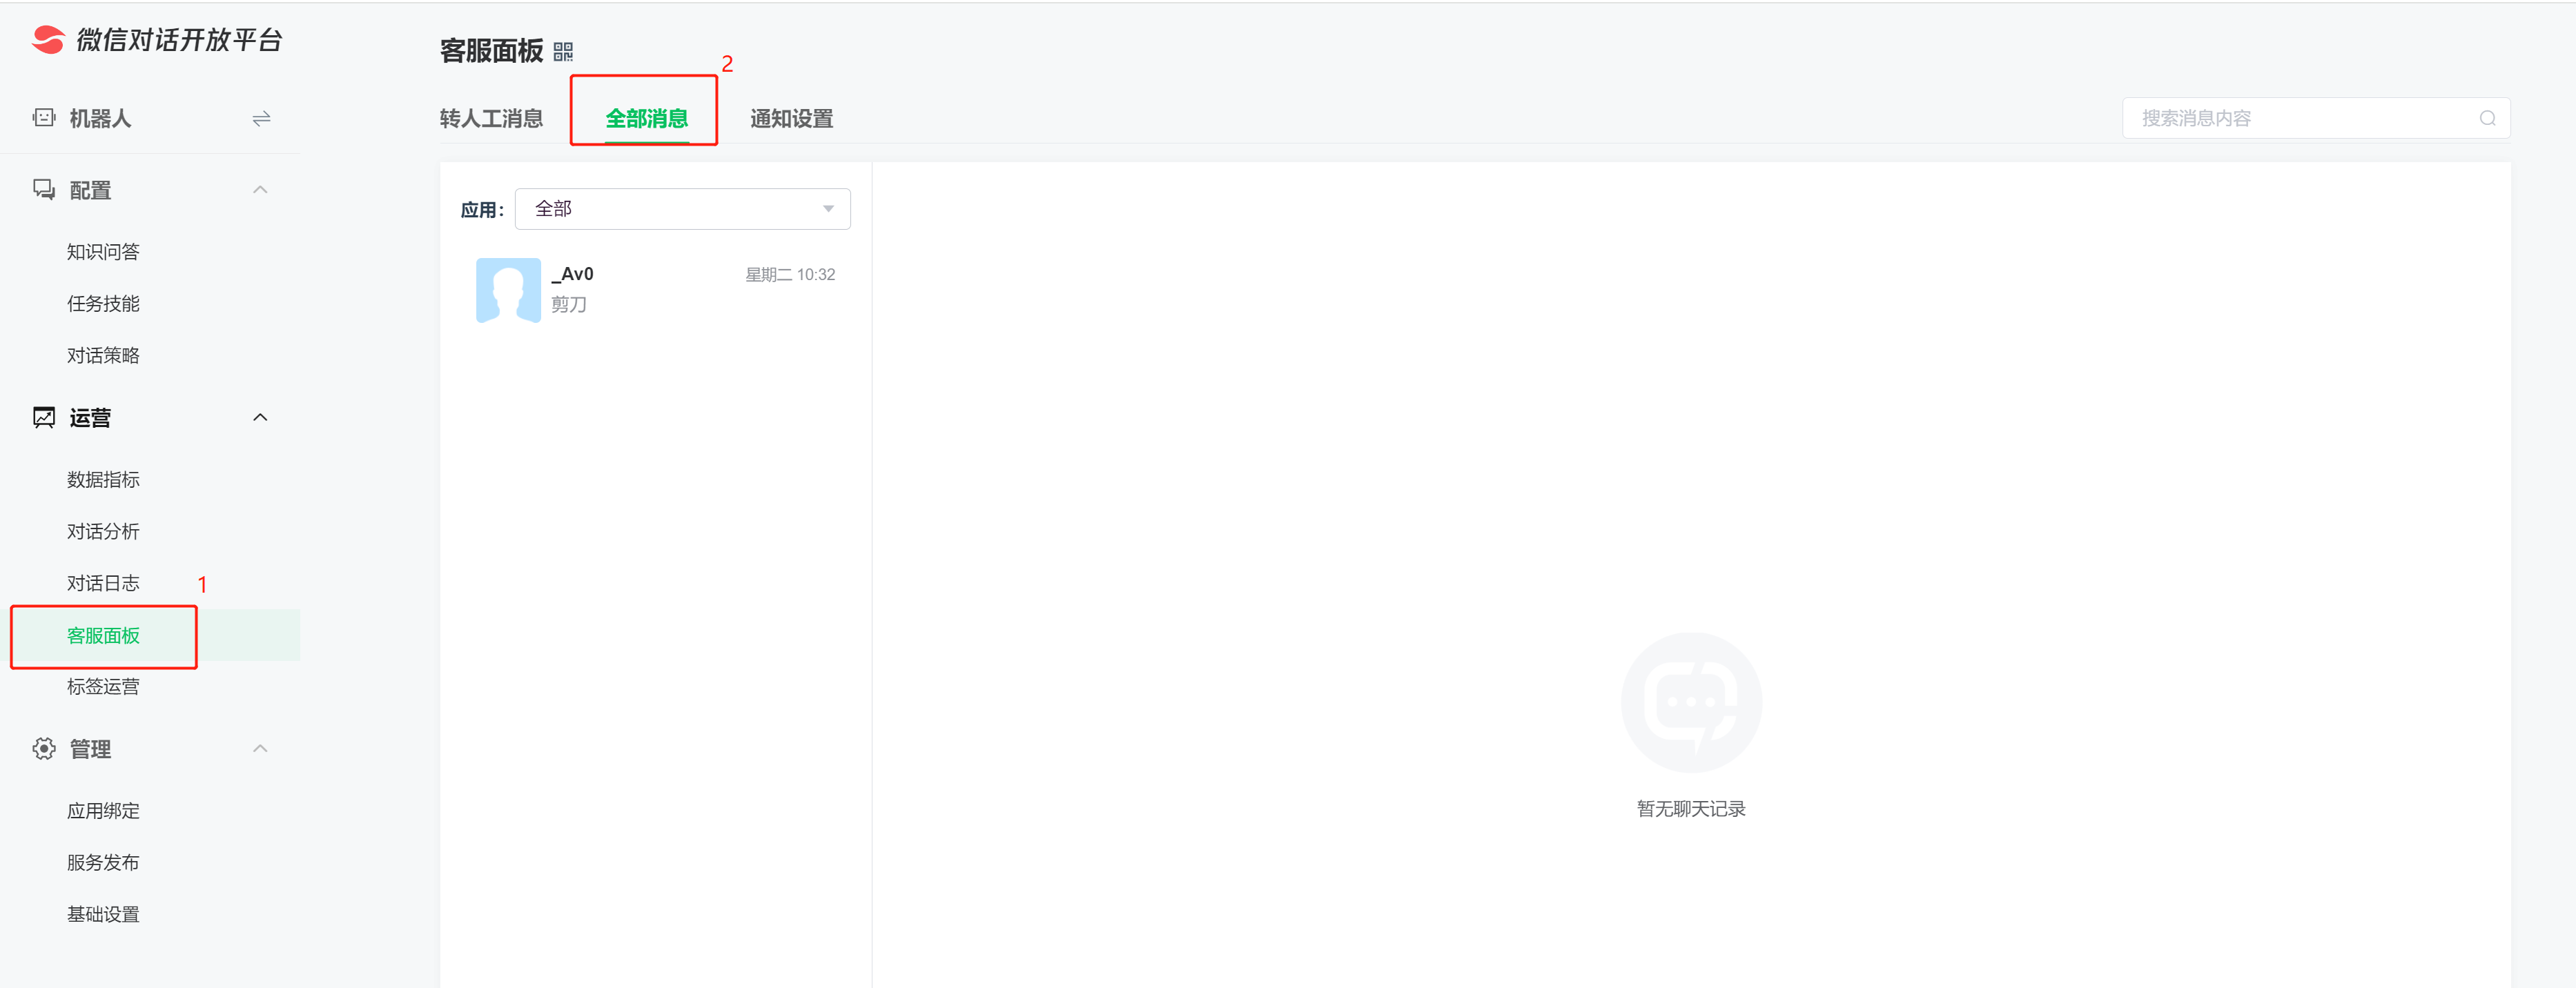Open 服务发布 under 管理

pos(103,863)
